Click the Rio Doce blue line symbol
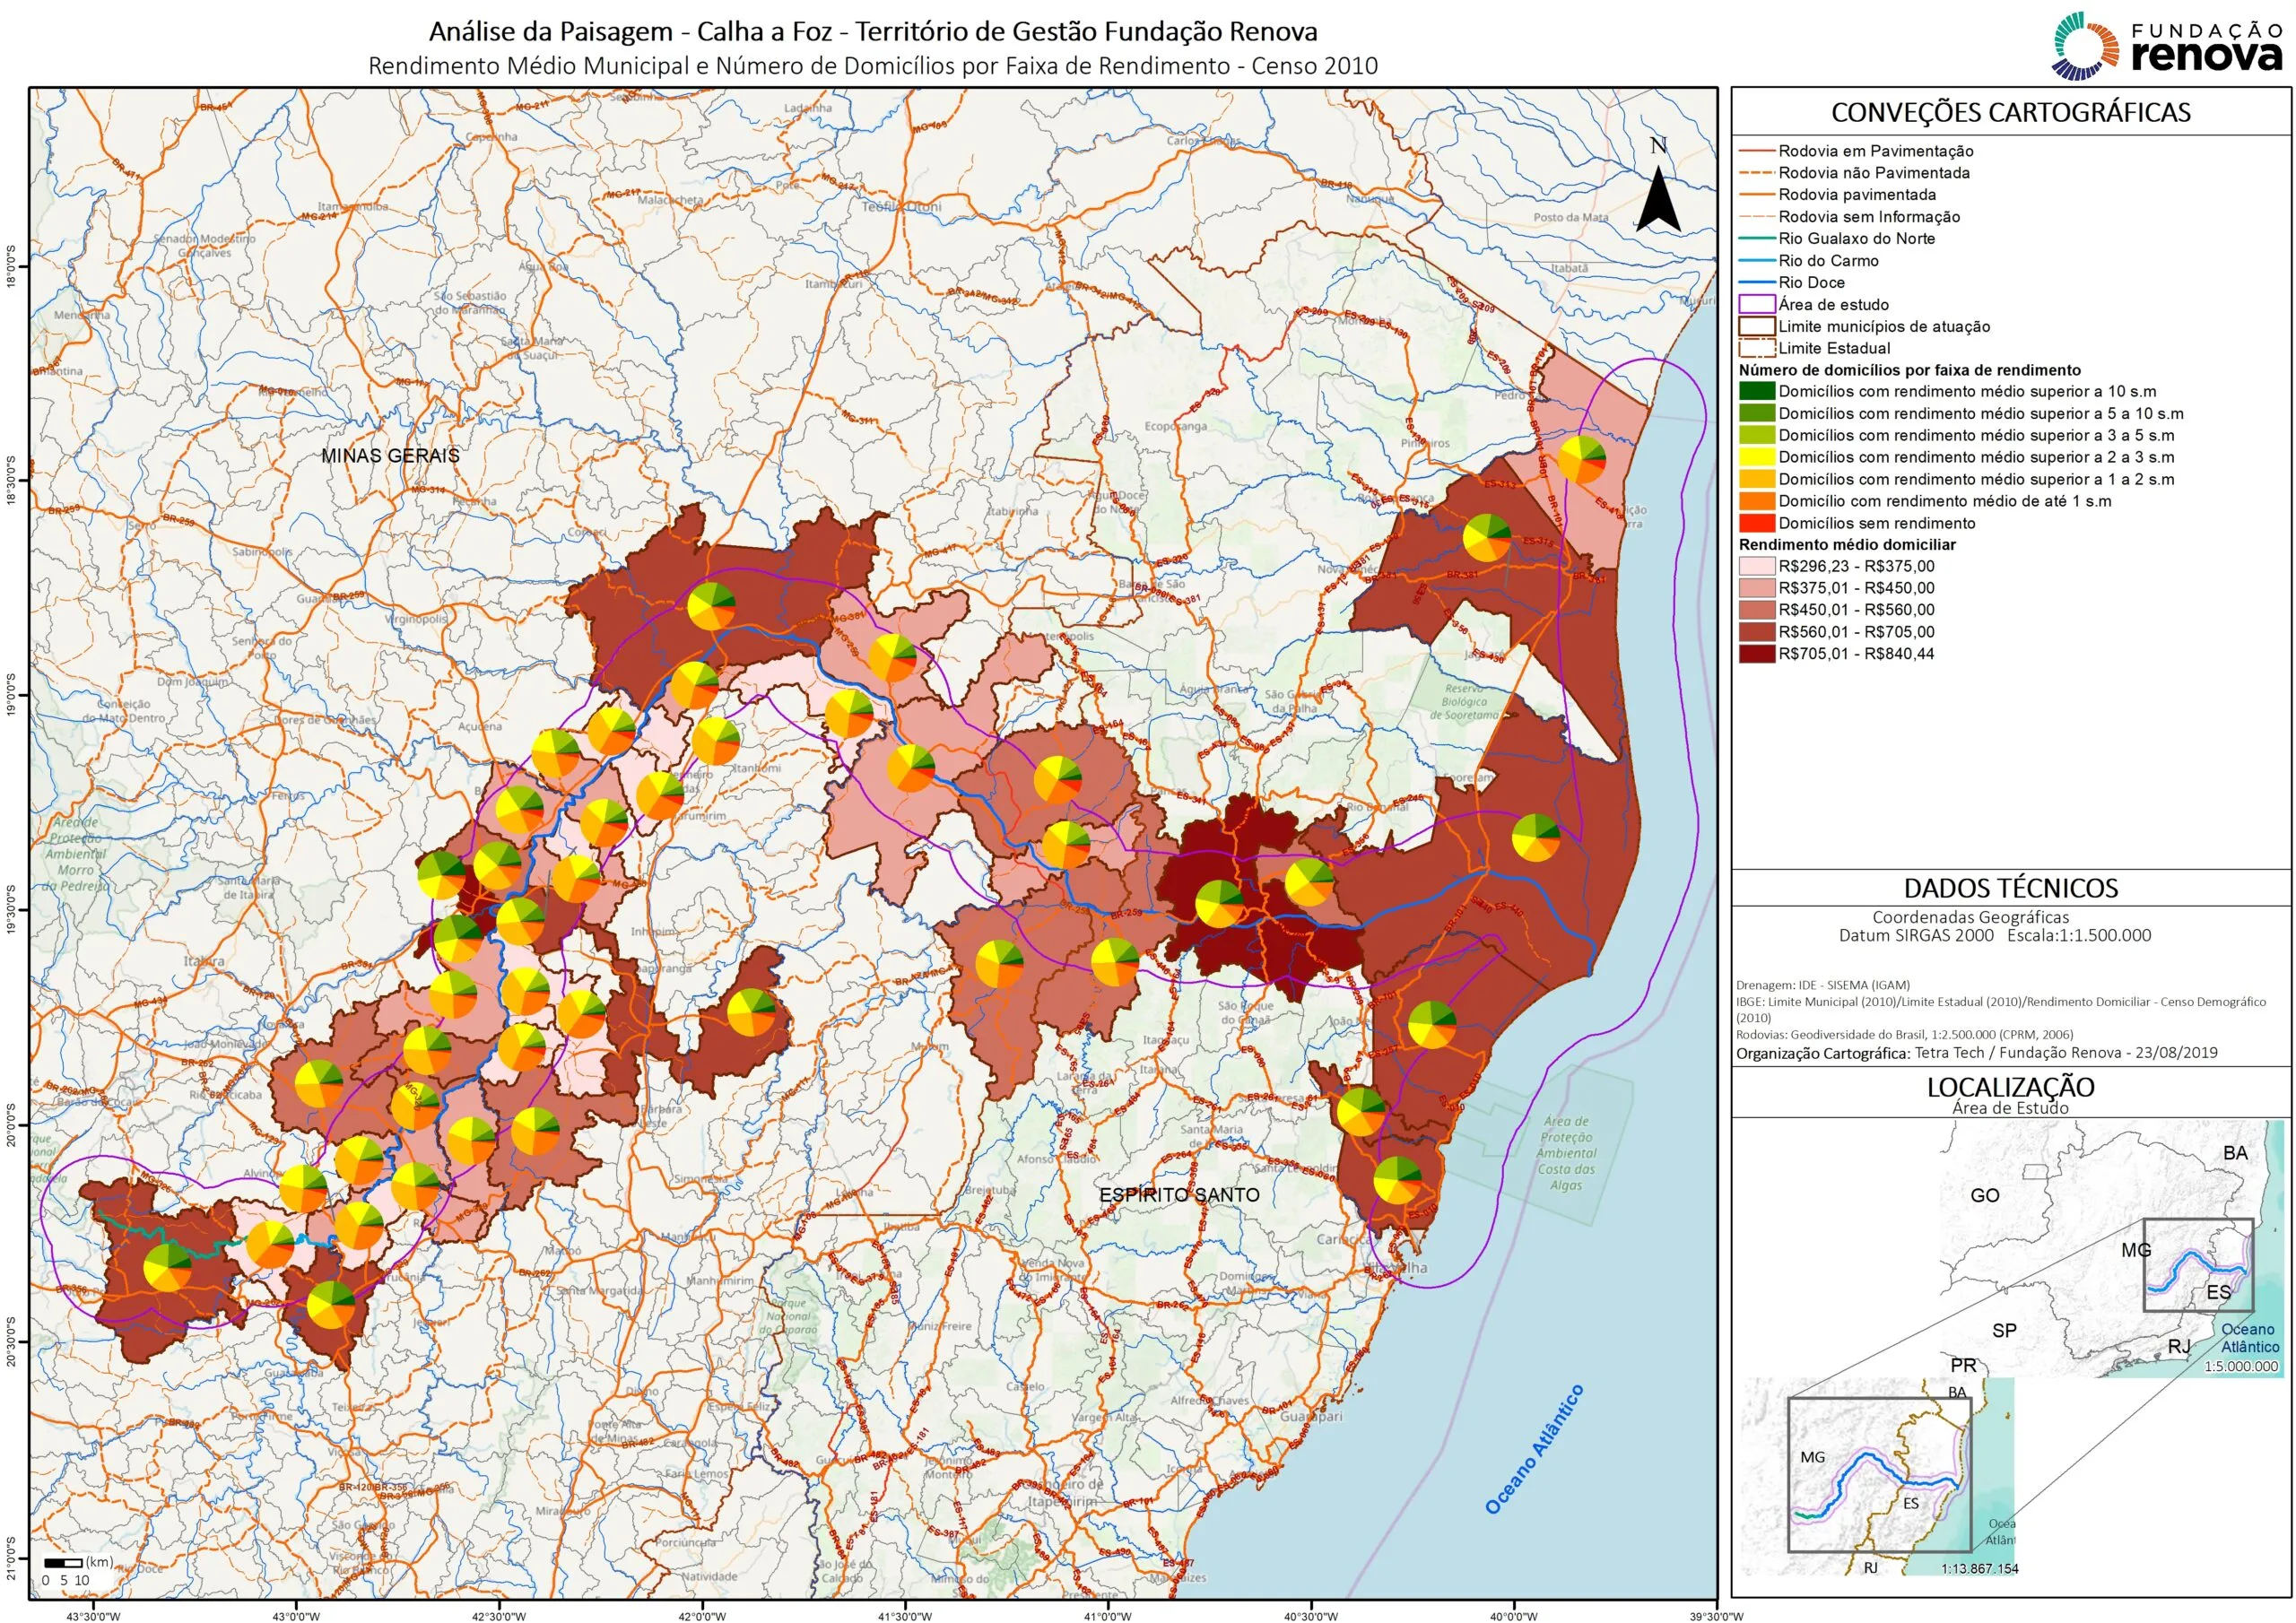Image resolution: width=2296 pixels, height=1623 pixels. coord(1756,283)
